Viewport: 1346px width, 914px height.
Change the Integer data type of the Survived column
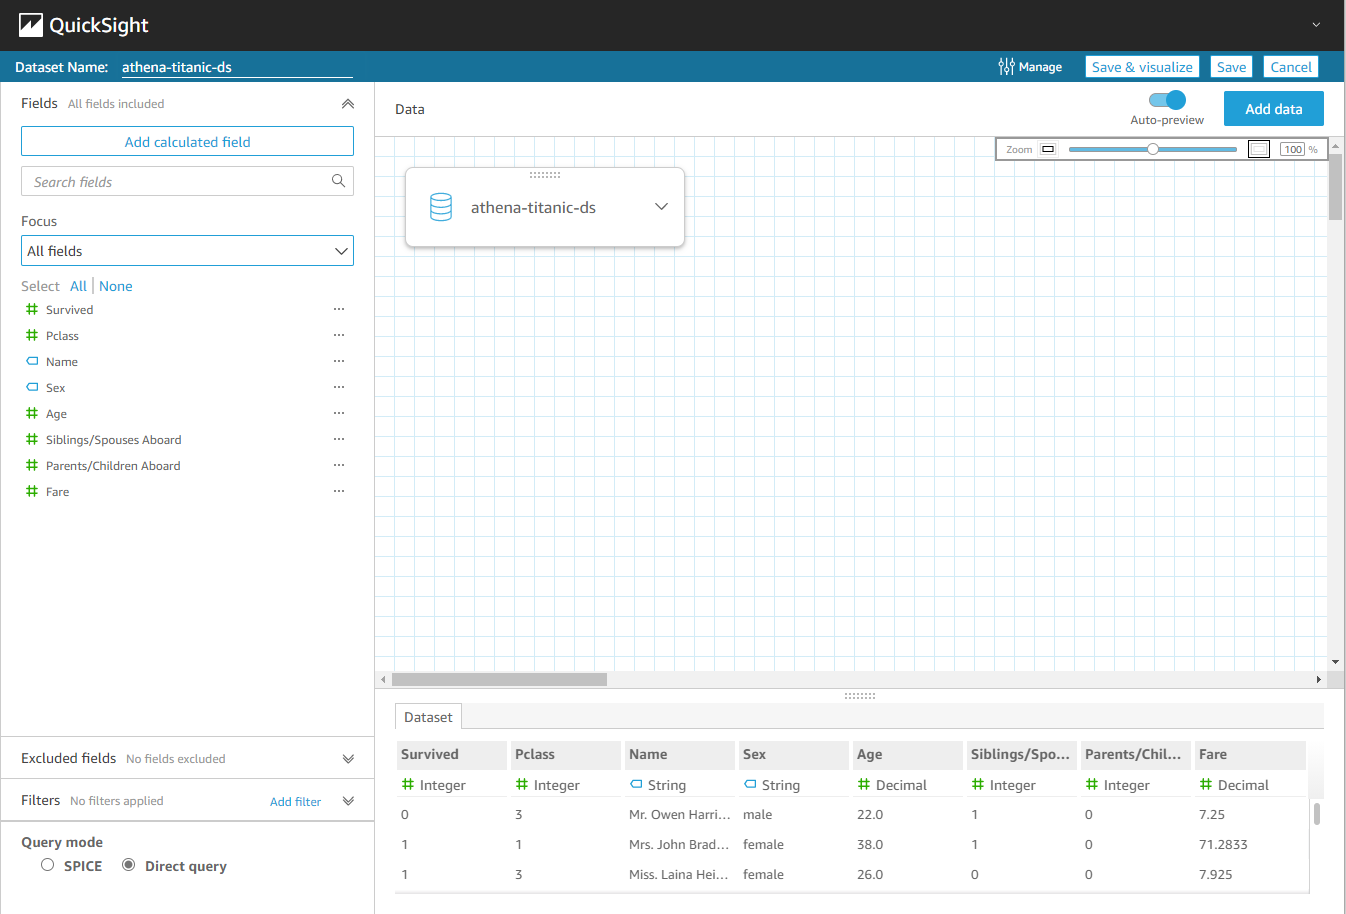[x=433, y=785]
